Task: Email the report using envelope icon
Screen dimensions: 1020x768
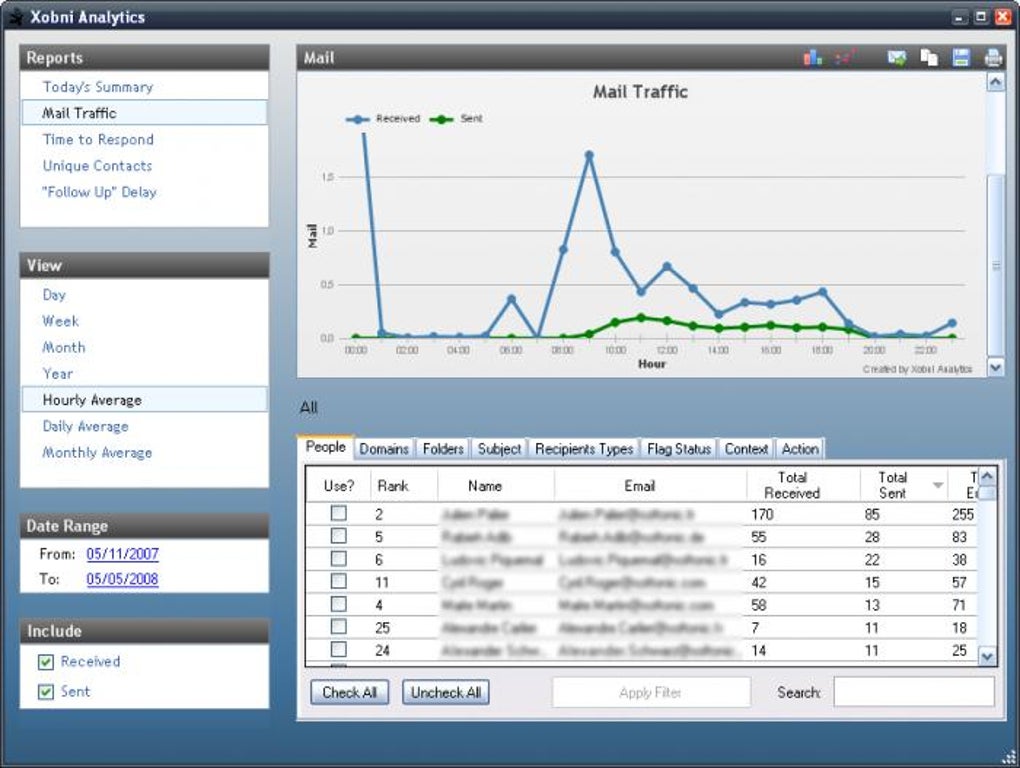Action: 897,58
